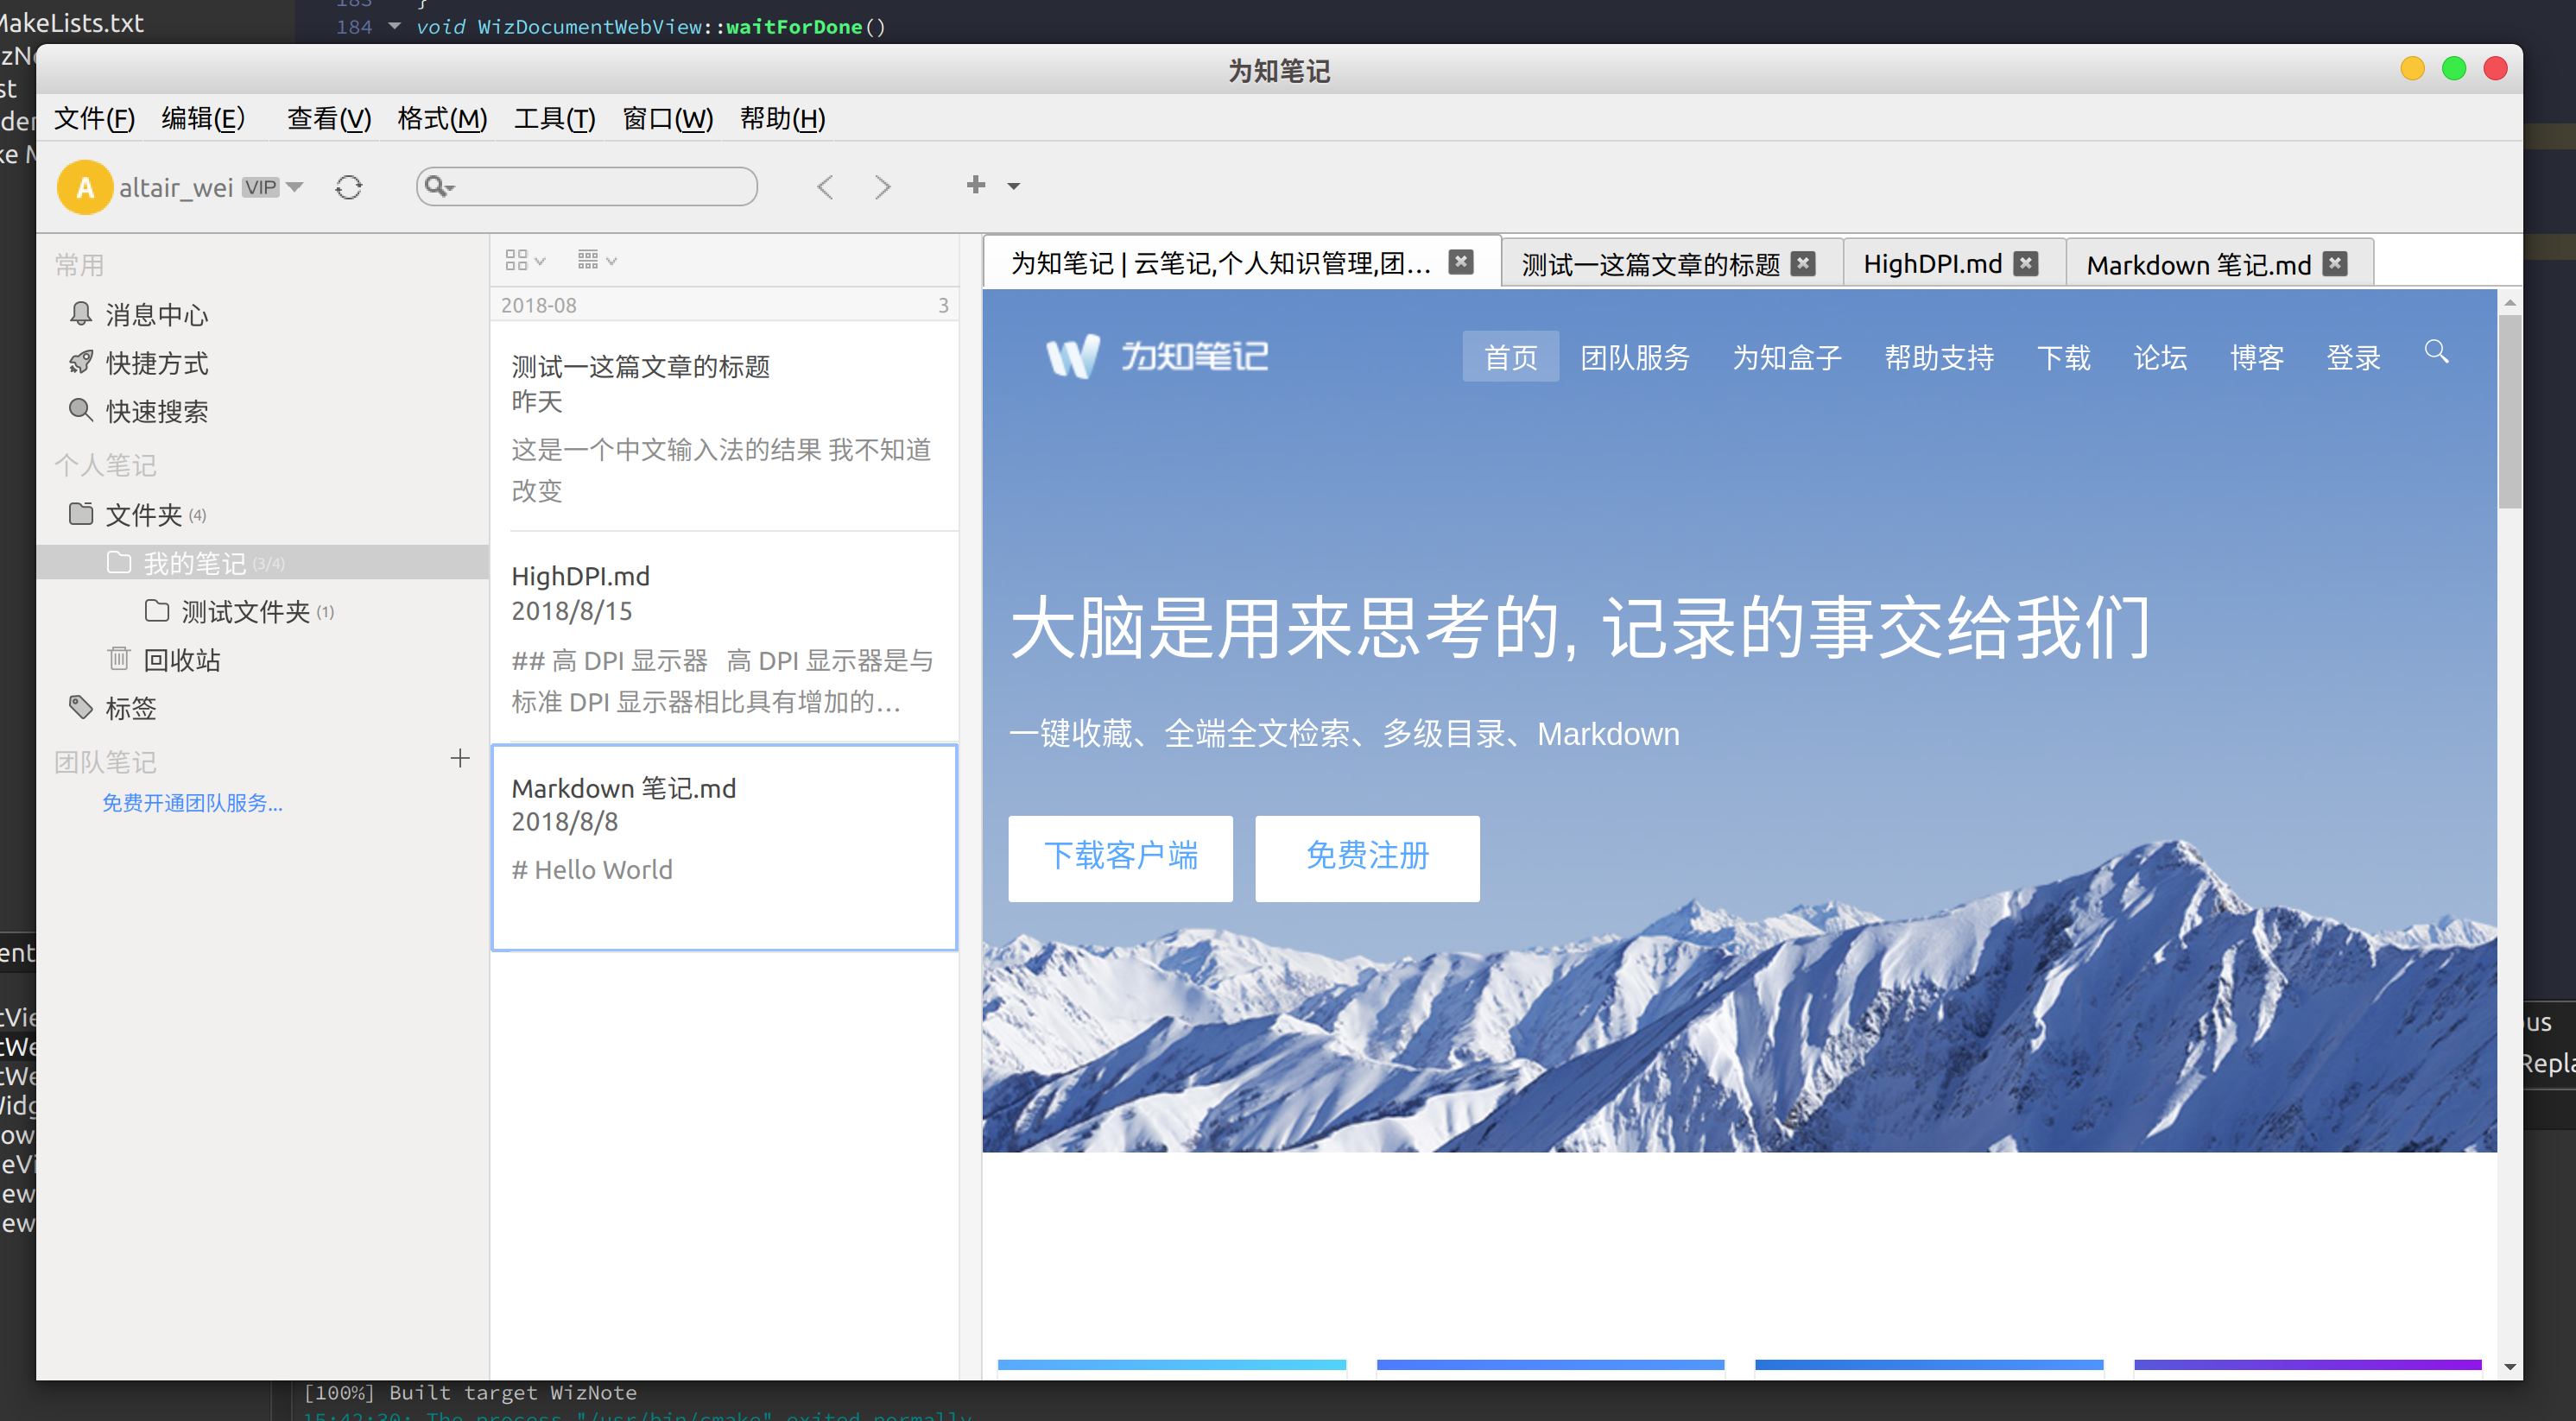This screenshot has height=1421, width=2576.
Task: Click the altair_wei username
Action: [176, 188]
